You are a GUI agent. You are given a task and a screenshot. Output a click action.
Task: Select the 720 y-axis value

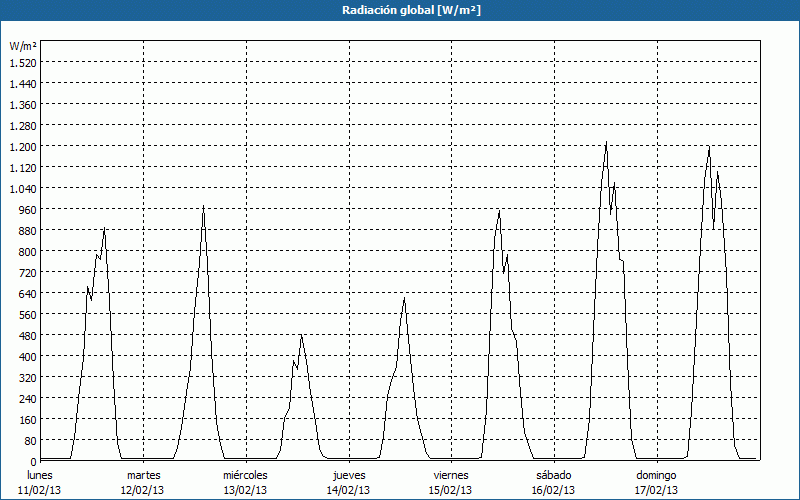[x=28, y=272]
